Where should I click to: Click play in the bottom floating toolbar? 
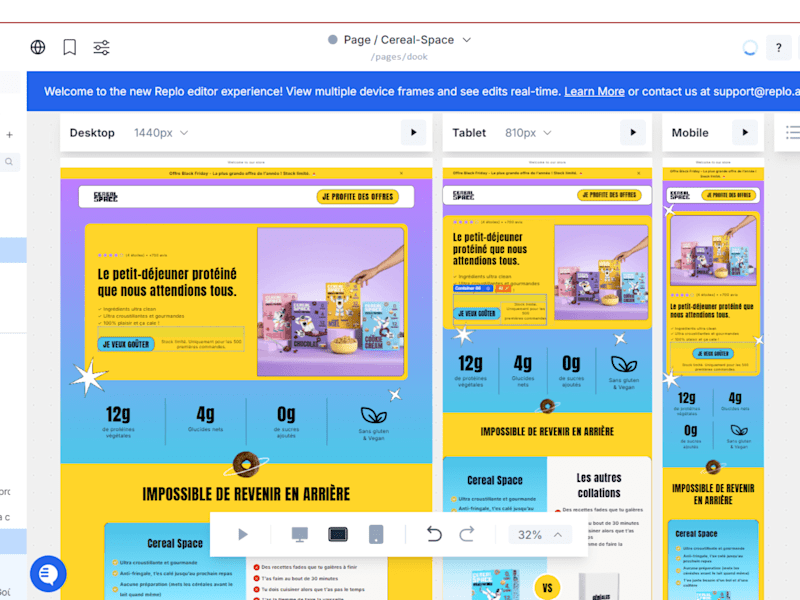coord(243,535)
